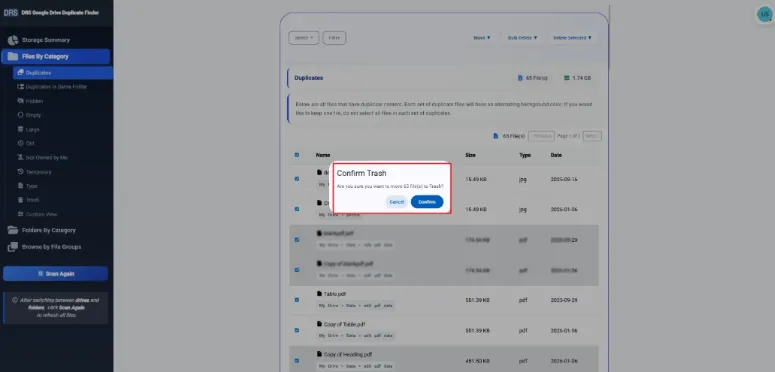Open the Bulk Delete dropdown
Viewport: 775px width, 372px height.
tap(522, 38)
